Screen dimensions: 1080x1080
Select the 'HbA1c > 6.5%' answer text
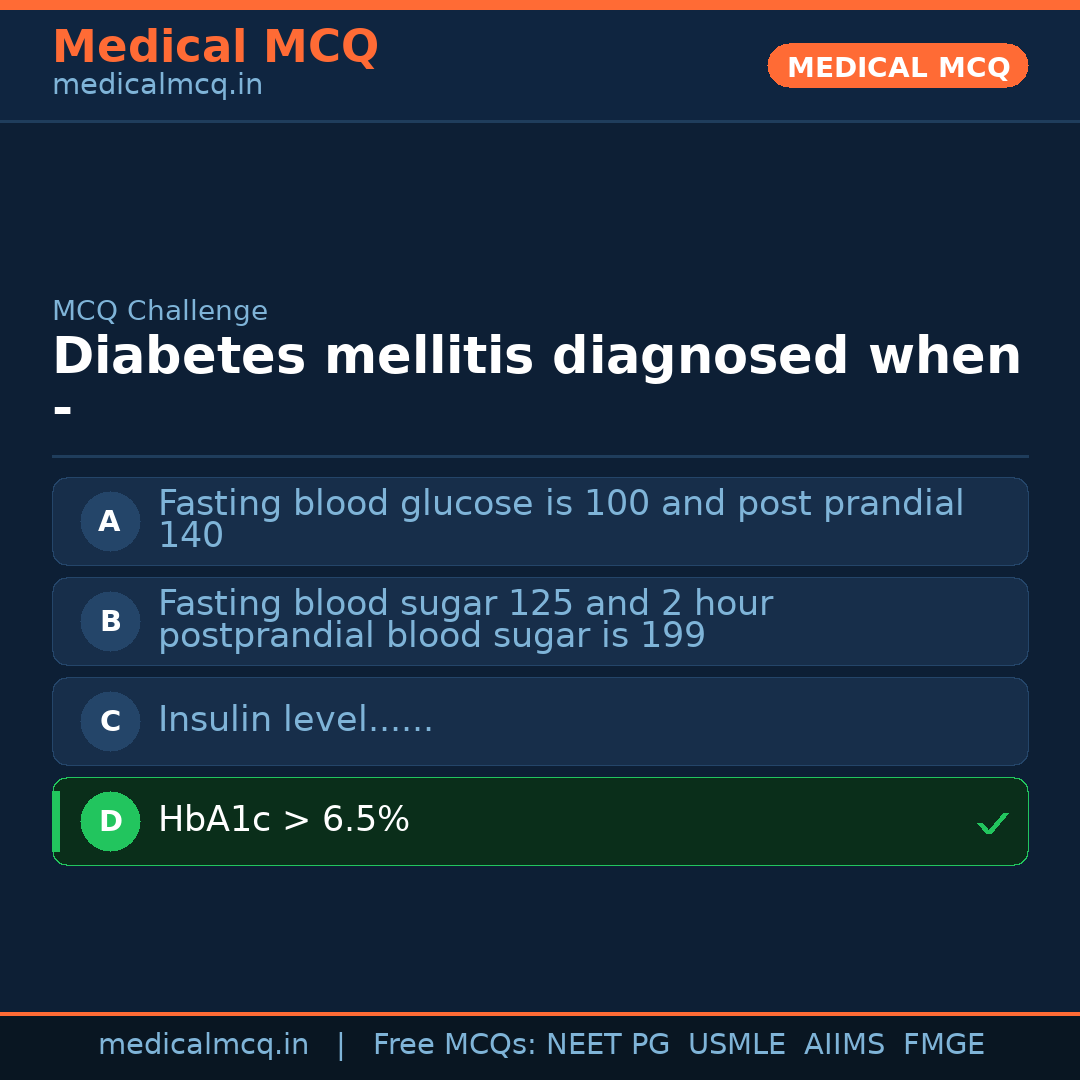(x=284, y=820)
